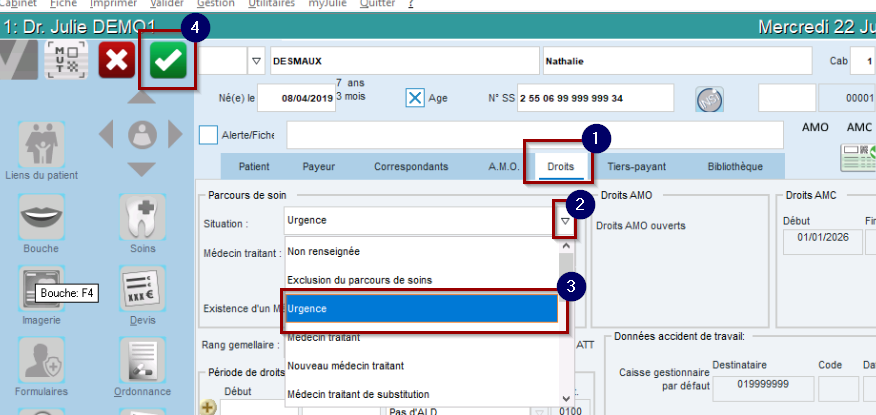Open the Fiche menu

click(x=63, y=3)
